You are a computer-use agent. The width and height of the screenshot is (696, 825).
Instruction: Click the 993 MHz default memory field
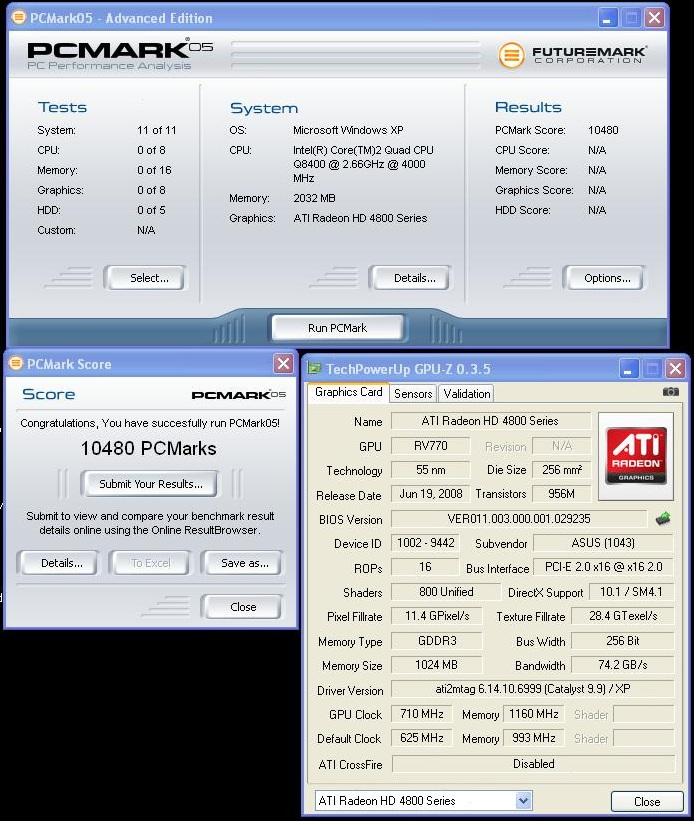(x=533, y=739)
